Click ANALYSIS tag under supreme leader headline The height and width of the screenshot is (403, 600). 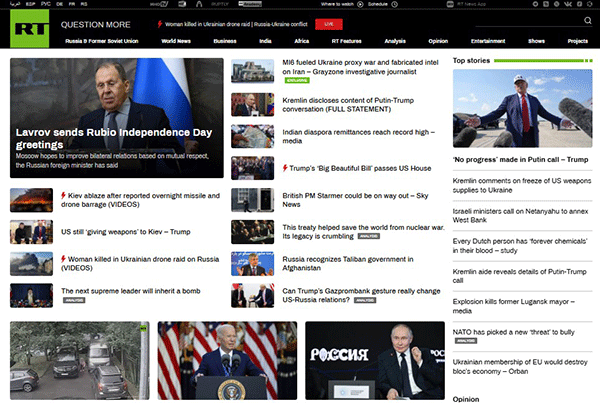coord(74,300)
